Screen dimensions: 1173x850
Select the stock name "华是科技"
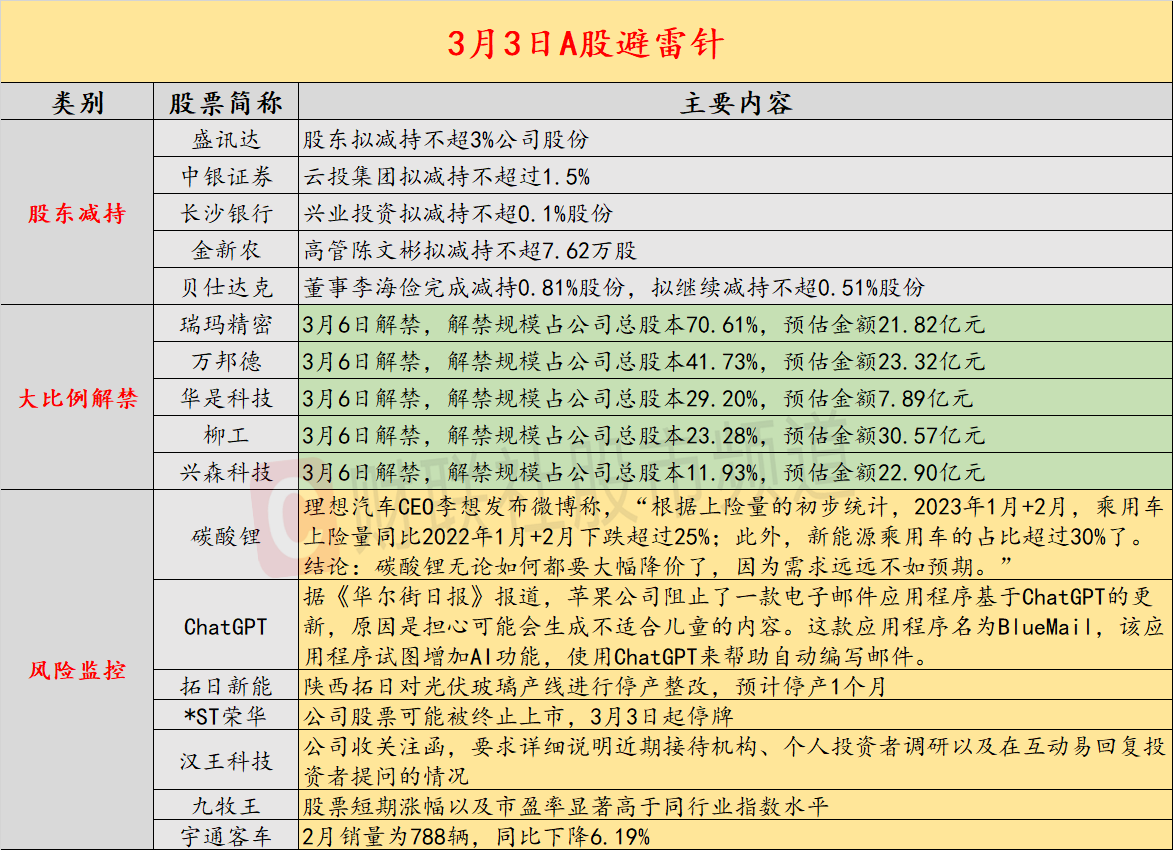226,398
